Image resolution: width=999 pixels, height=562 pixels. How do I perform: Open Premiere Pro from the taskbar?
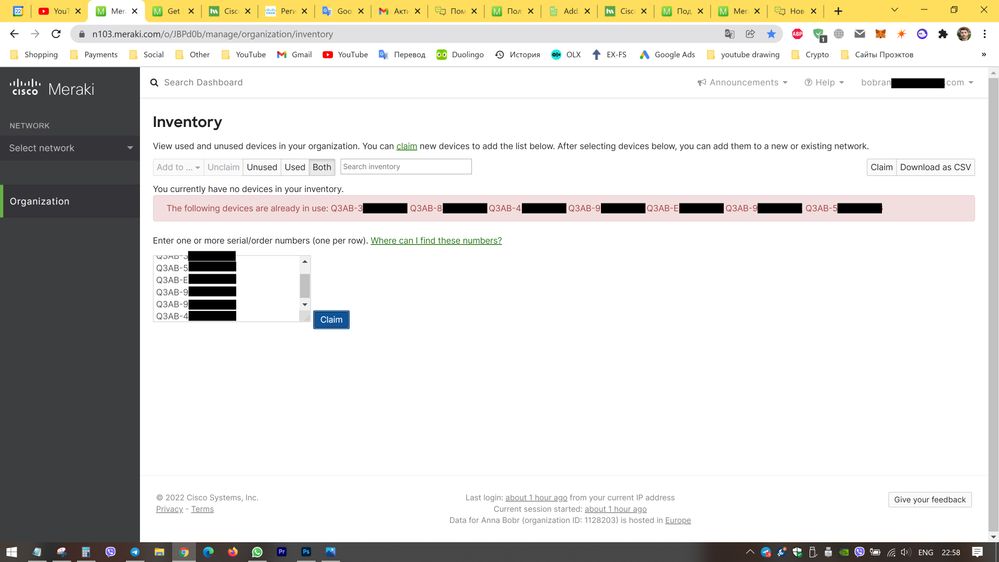(x=282, y=552)
